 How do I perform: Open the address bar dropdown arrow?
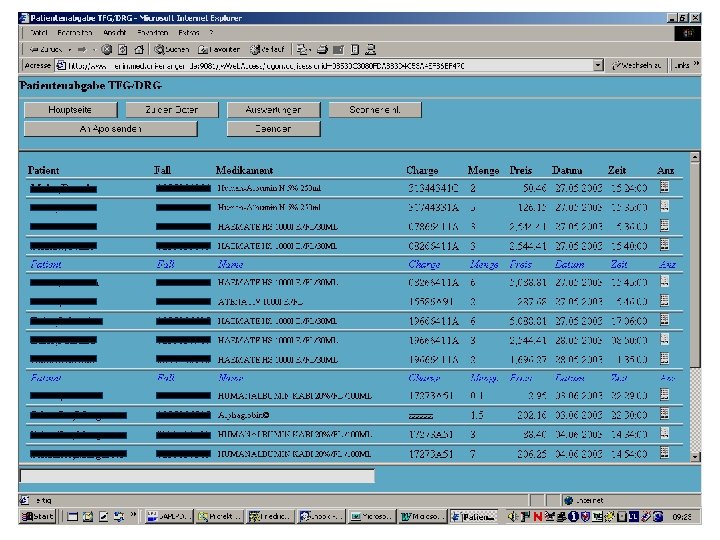coord(597,66)
